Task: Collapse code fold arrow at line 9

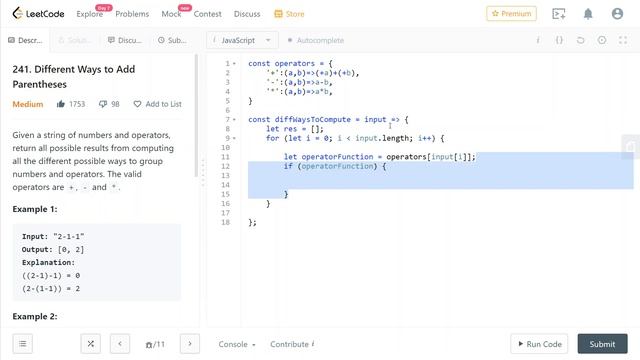Action: click(x=234, y=138)
